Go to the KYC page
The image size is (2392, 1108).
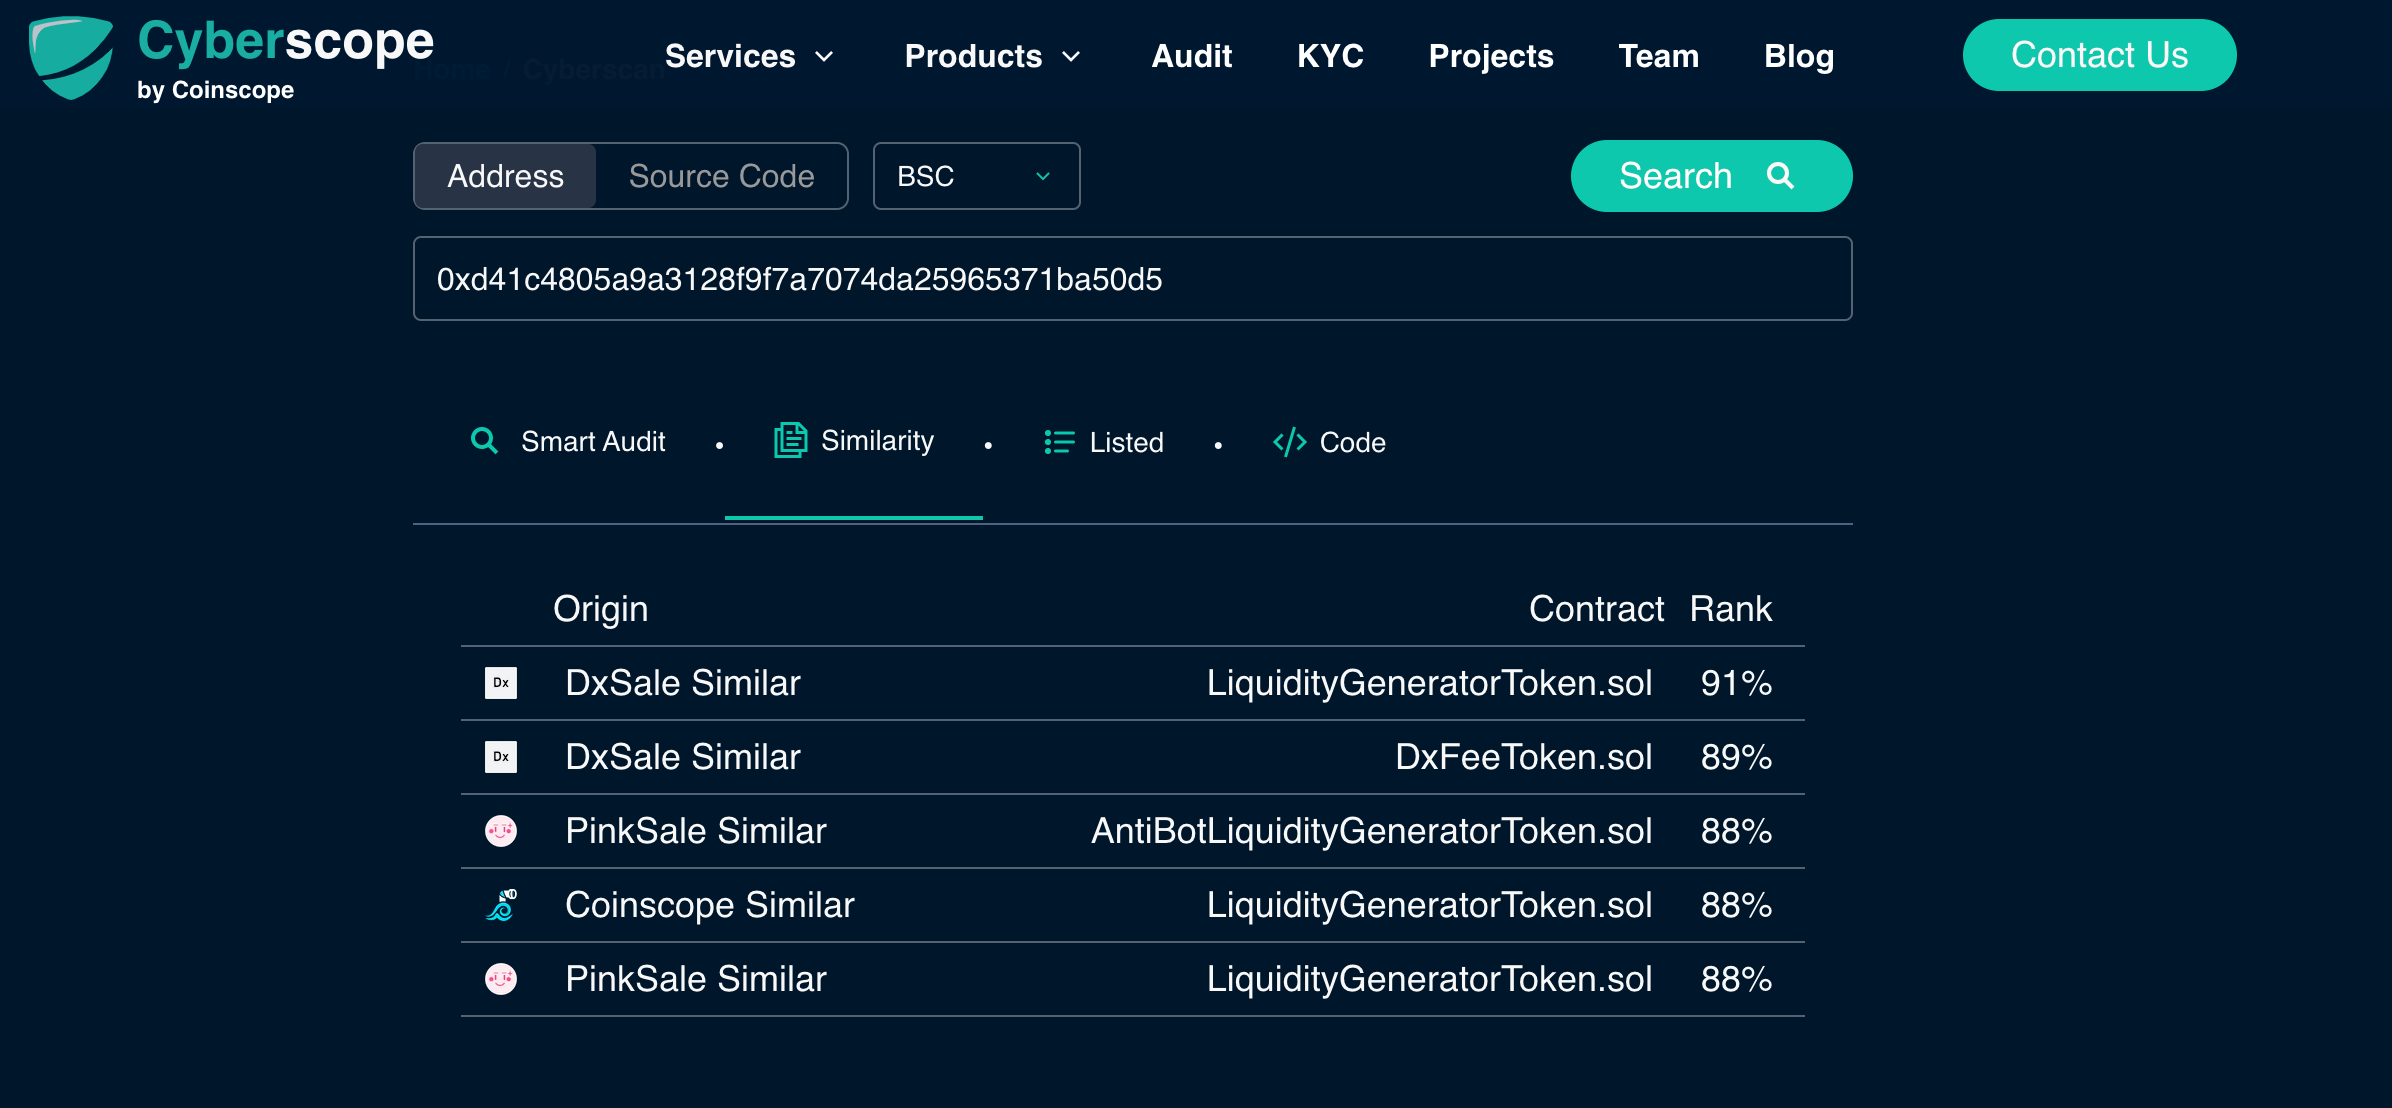coord(1330,56)
